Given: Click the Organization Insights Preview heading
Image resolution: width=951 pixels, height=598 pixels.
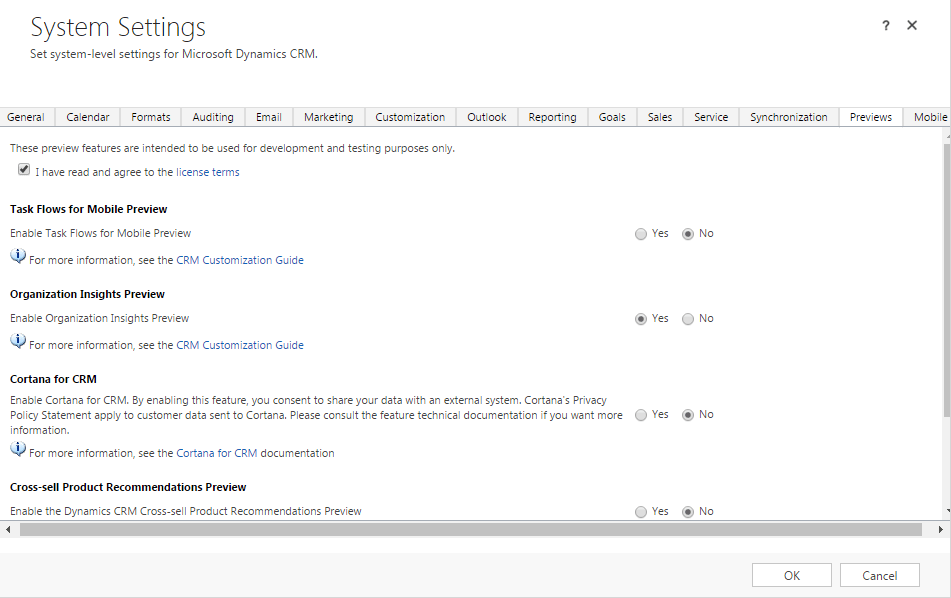Looking at the screenshot, I should pos(87,294).
